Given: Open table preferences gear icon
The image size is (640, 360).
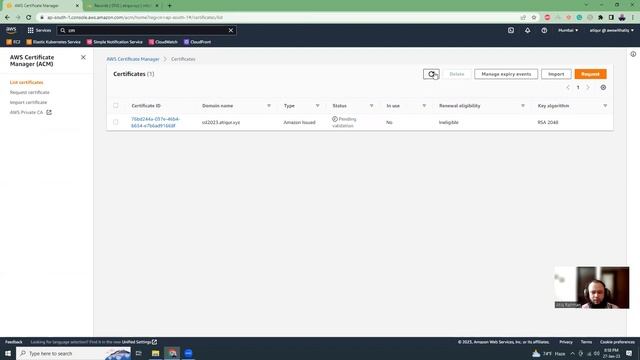Looking at the screenshot, I should 603,87.
